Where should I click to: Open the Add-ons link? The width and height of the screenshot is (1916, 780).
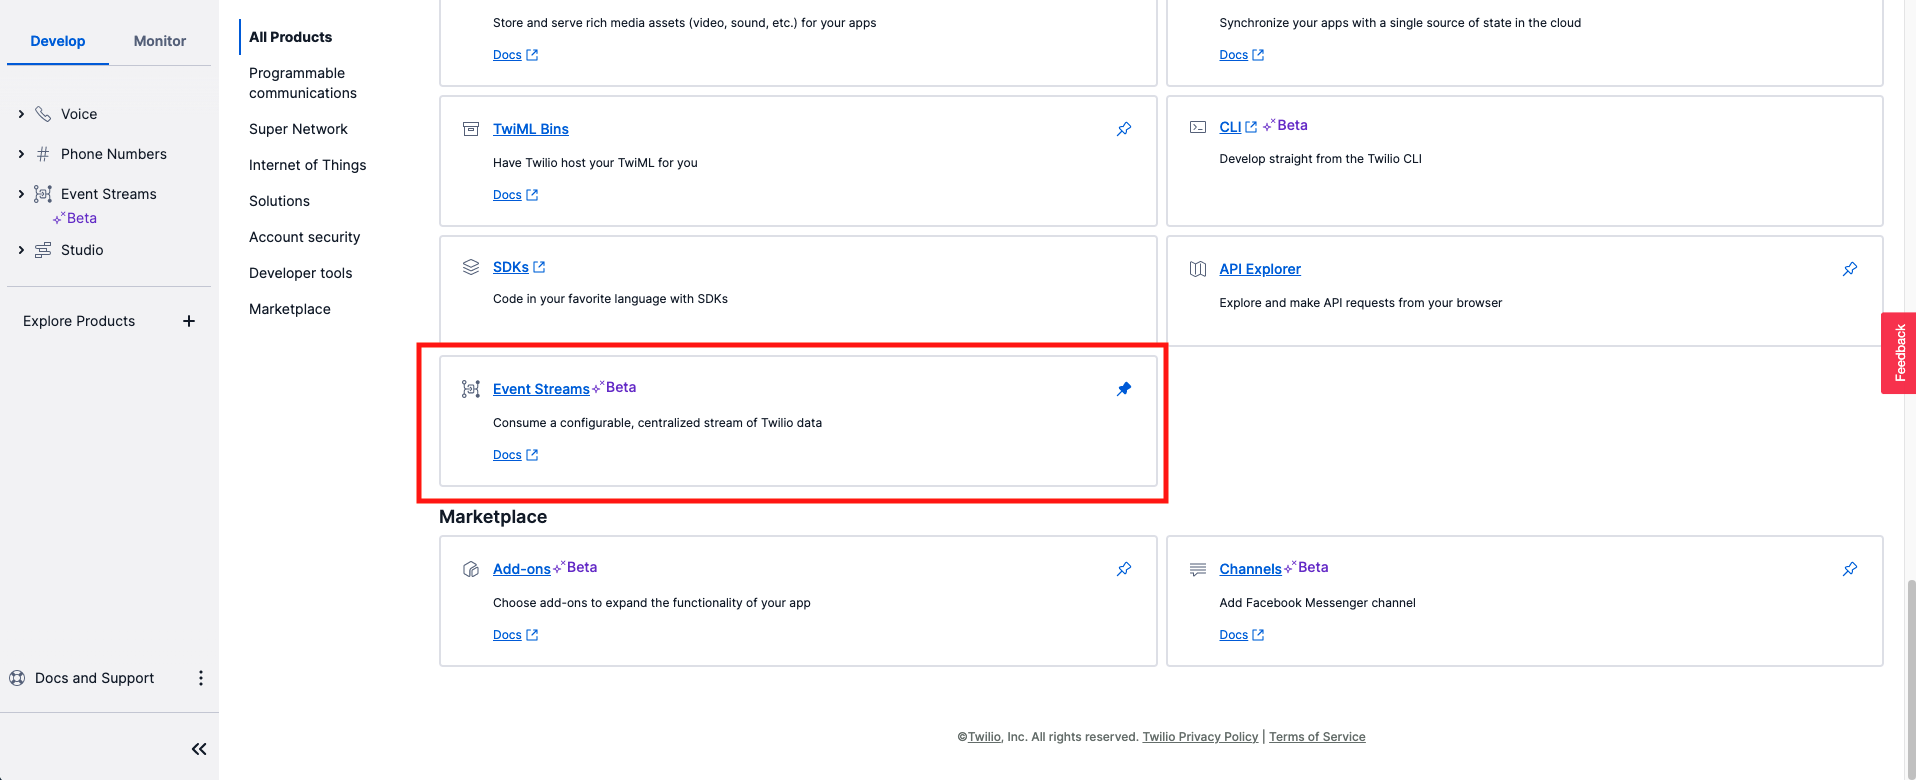pyautogui.click(x=521, y=569)
